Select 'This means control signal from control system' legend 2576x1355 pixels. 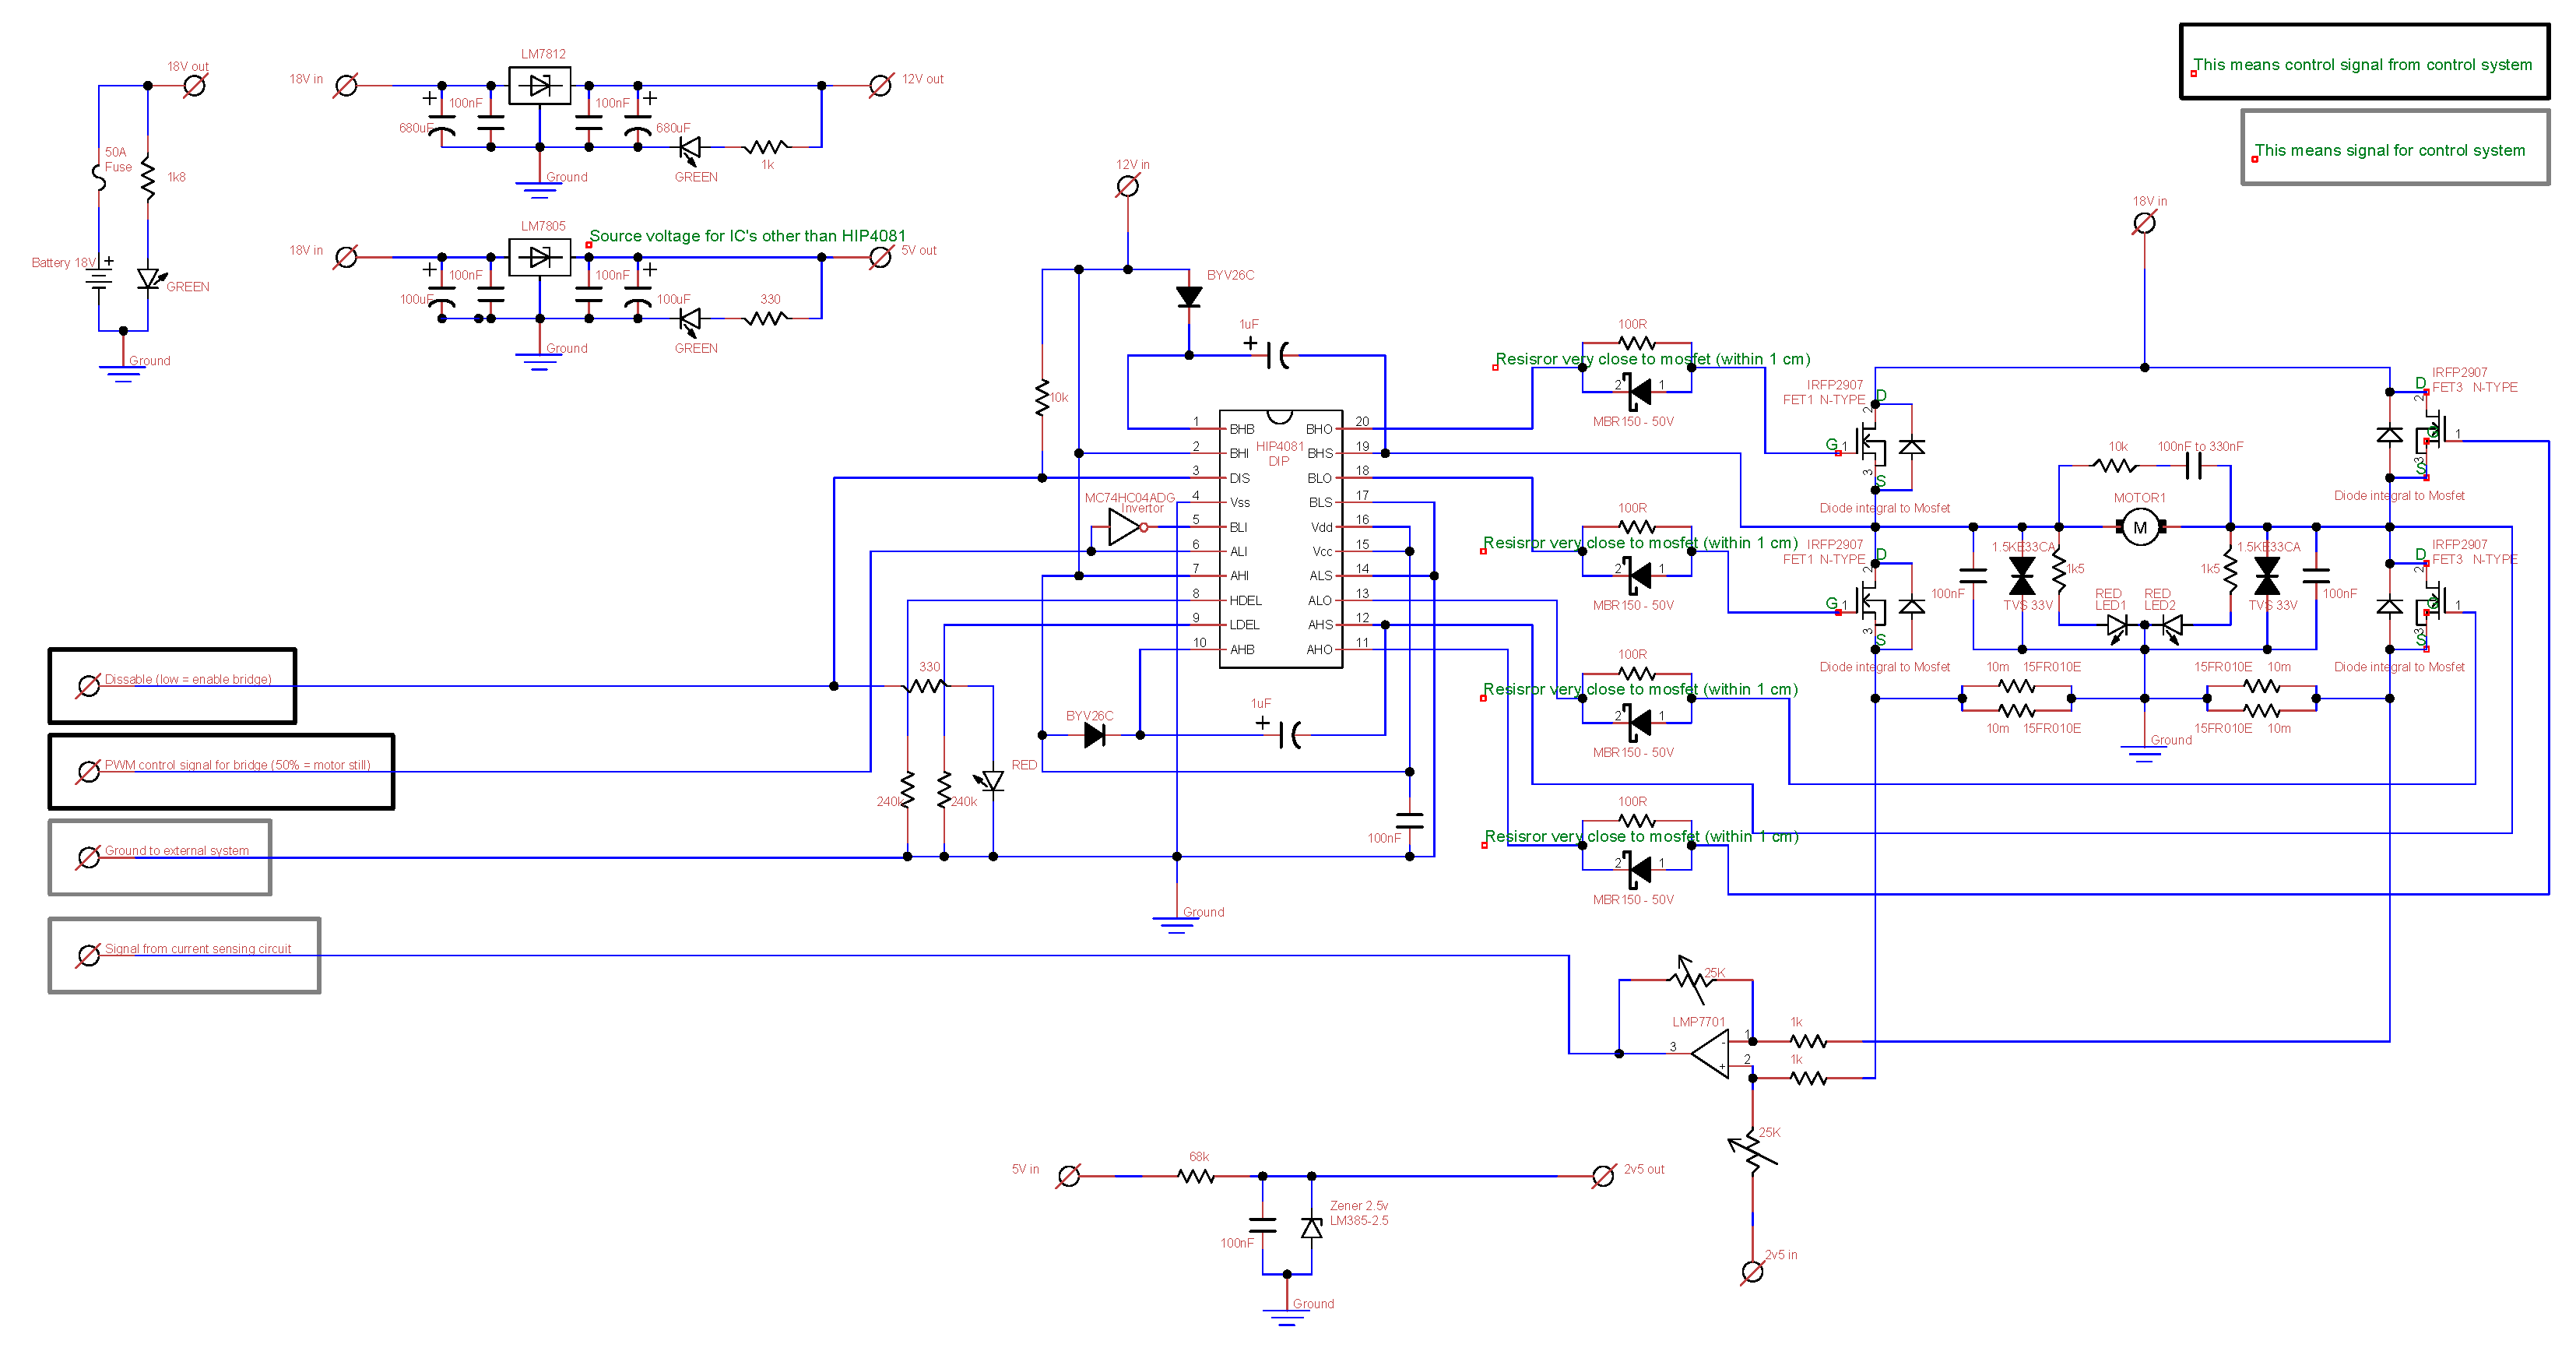click(2362, 65)
